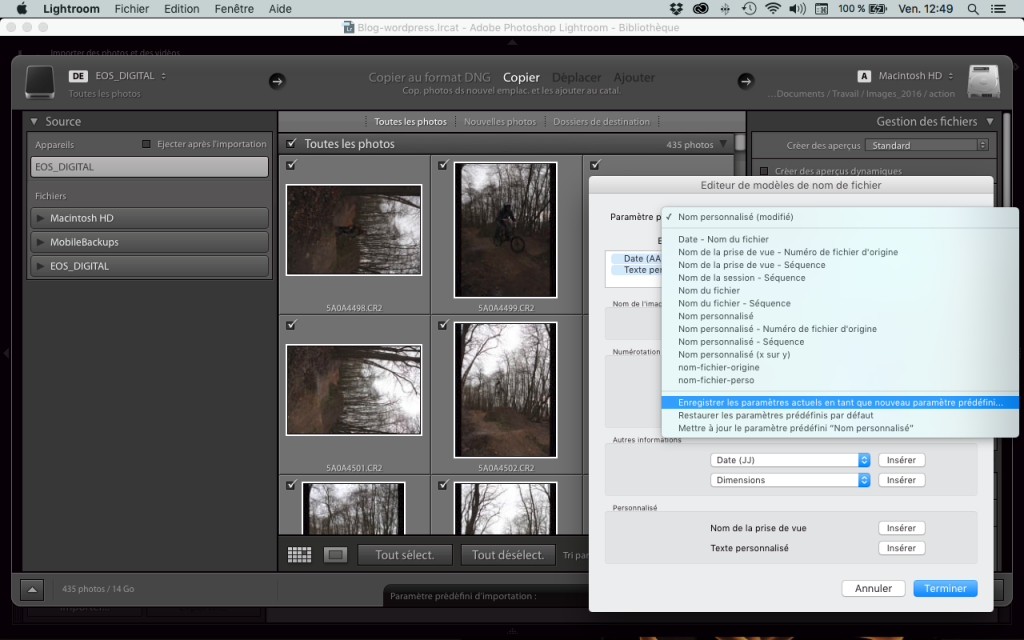The image size is (1024, 640).
Task: Switch to Nouvelles photos tab
Action: tap(500, 121)
